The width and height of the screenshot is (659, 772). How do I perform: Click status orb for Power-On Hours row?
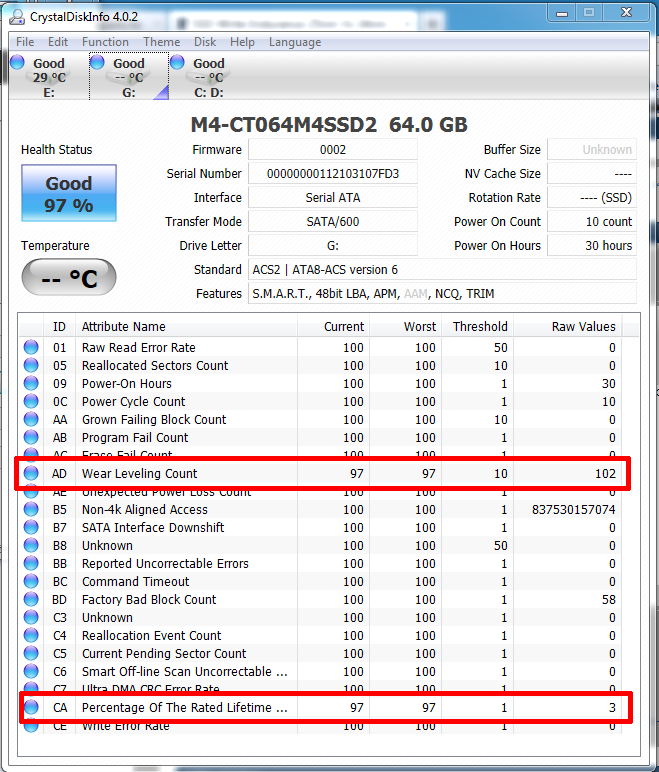pos(31,383)
